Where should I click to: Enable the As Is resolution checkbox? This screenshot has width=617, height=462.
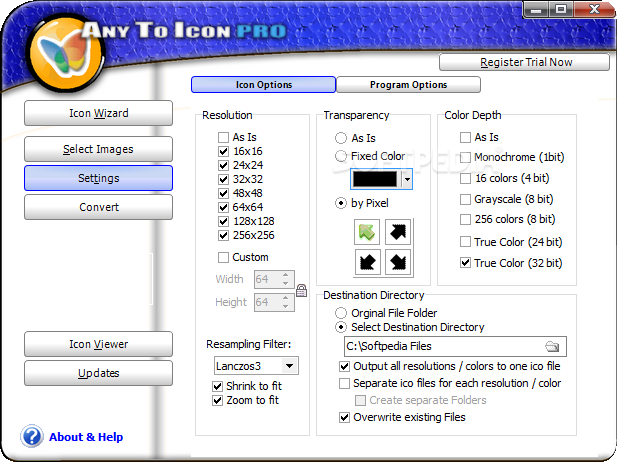click(x=223, y=137)
